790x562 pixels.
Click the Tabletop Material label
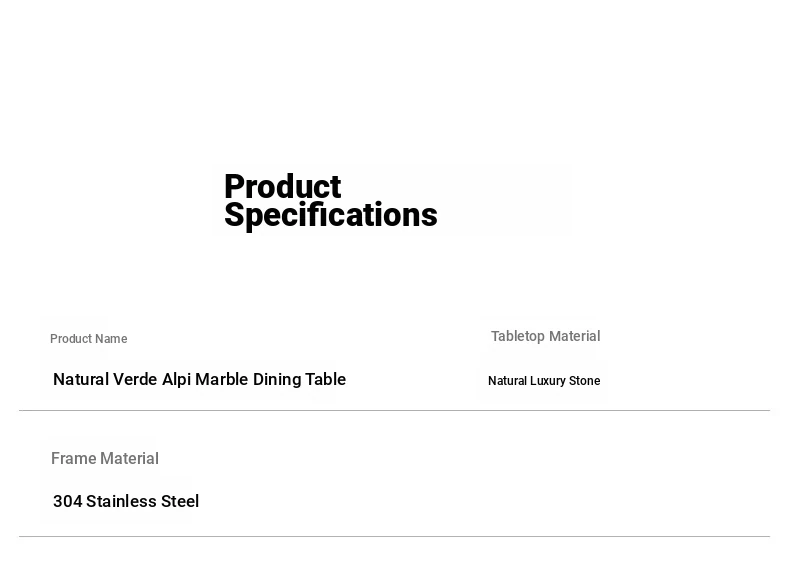(546, 336)
